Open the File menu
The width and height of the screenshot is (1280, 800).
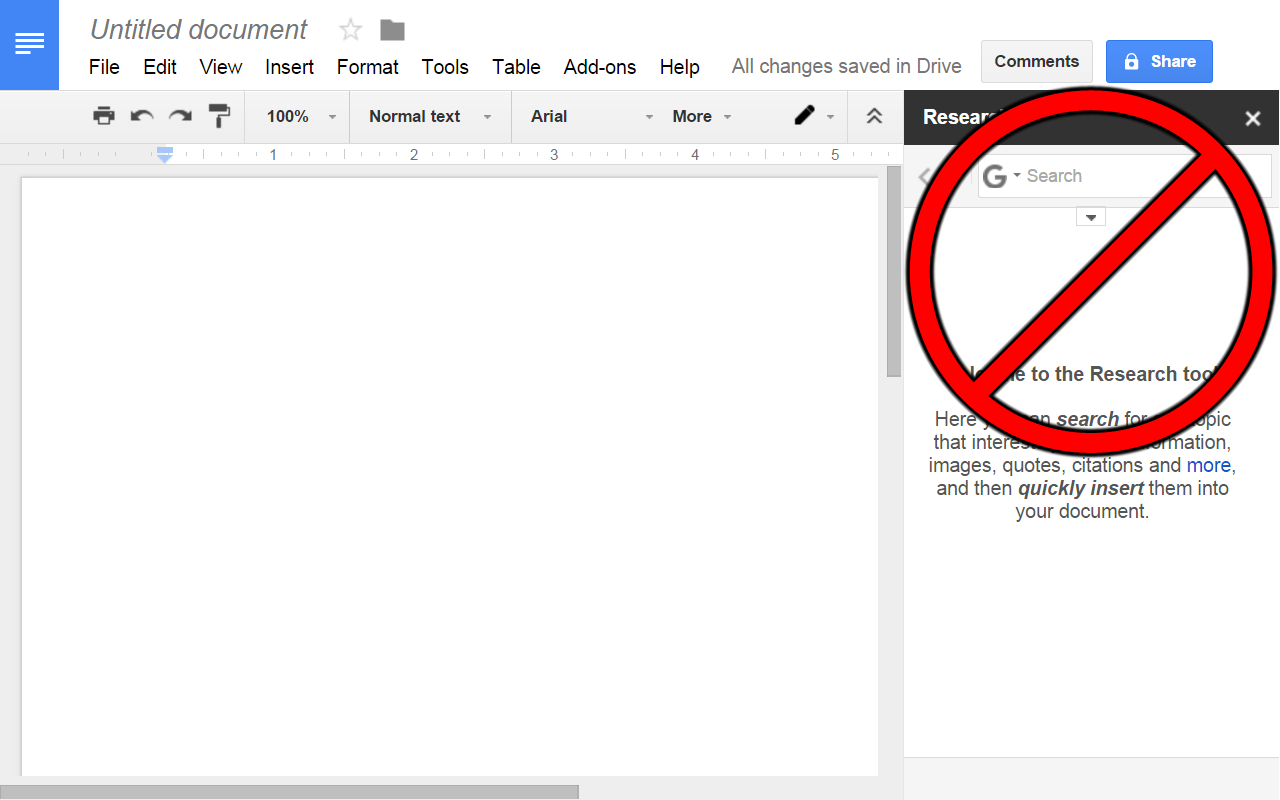[104, 67]
